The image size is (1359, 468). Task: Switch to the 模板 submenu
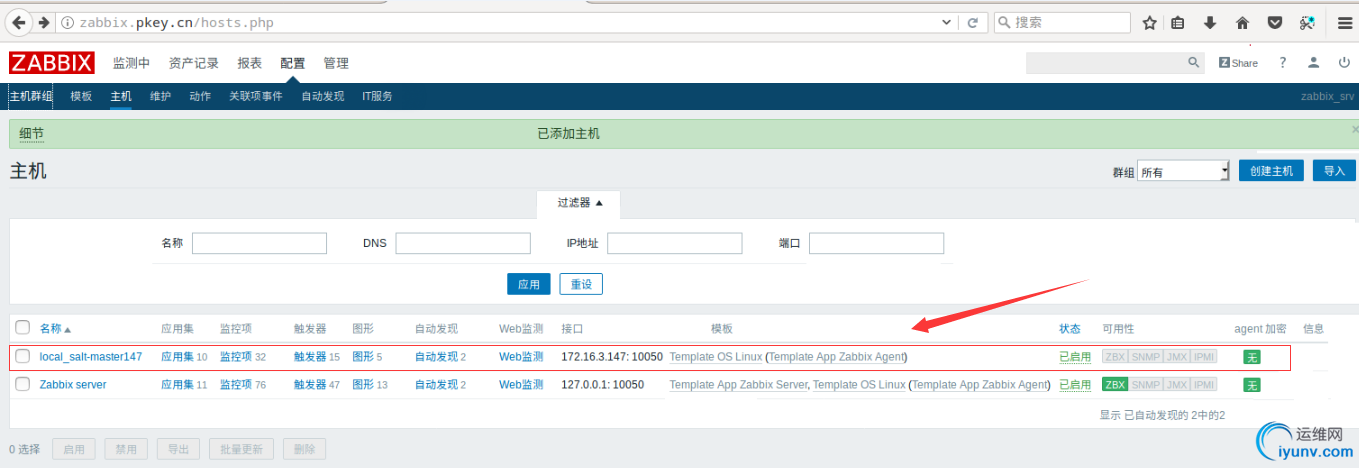tap(81, 96)
